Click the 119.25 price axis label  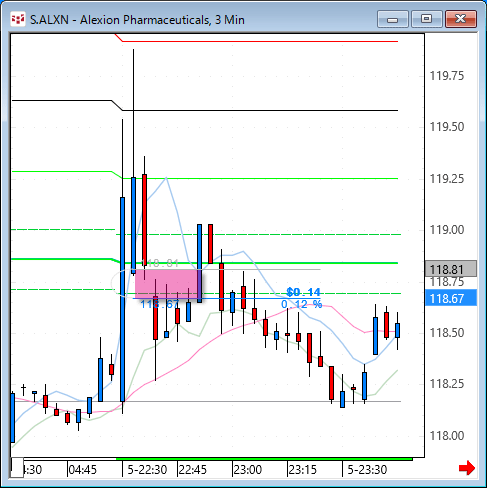coord(447,179)
